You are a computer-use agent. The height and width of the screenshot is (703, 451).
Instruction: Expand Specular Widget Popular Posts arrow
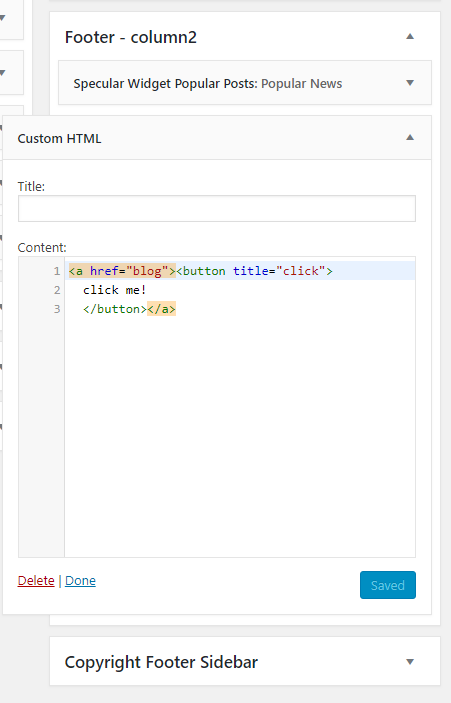click(x=410, y=83)
